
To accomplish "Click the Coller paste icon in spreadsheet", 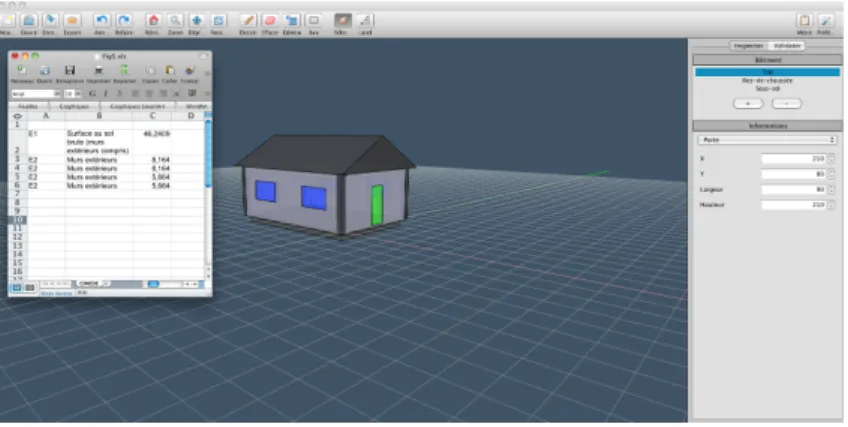I will 170,70.
